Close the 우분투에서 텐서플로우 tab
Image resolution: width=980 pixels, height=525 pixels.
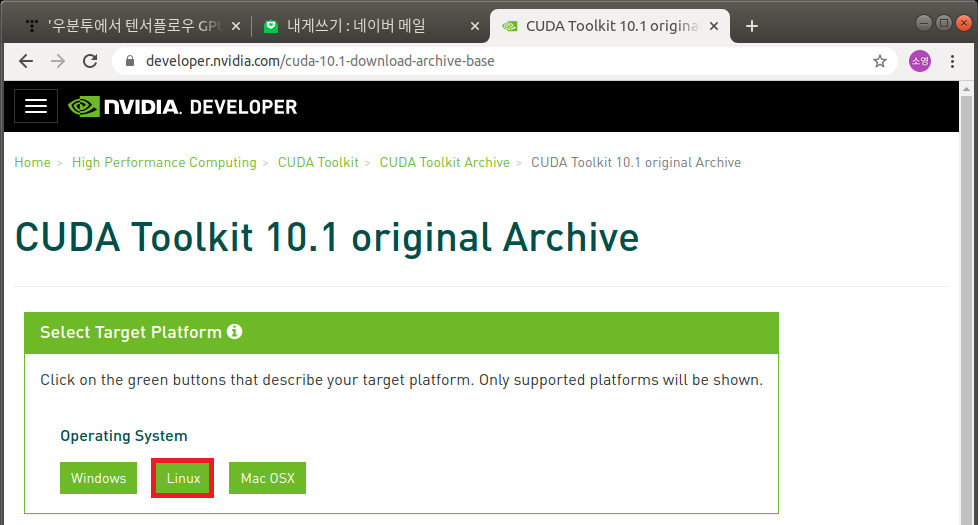(236, 26)
